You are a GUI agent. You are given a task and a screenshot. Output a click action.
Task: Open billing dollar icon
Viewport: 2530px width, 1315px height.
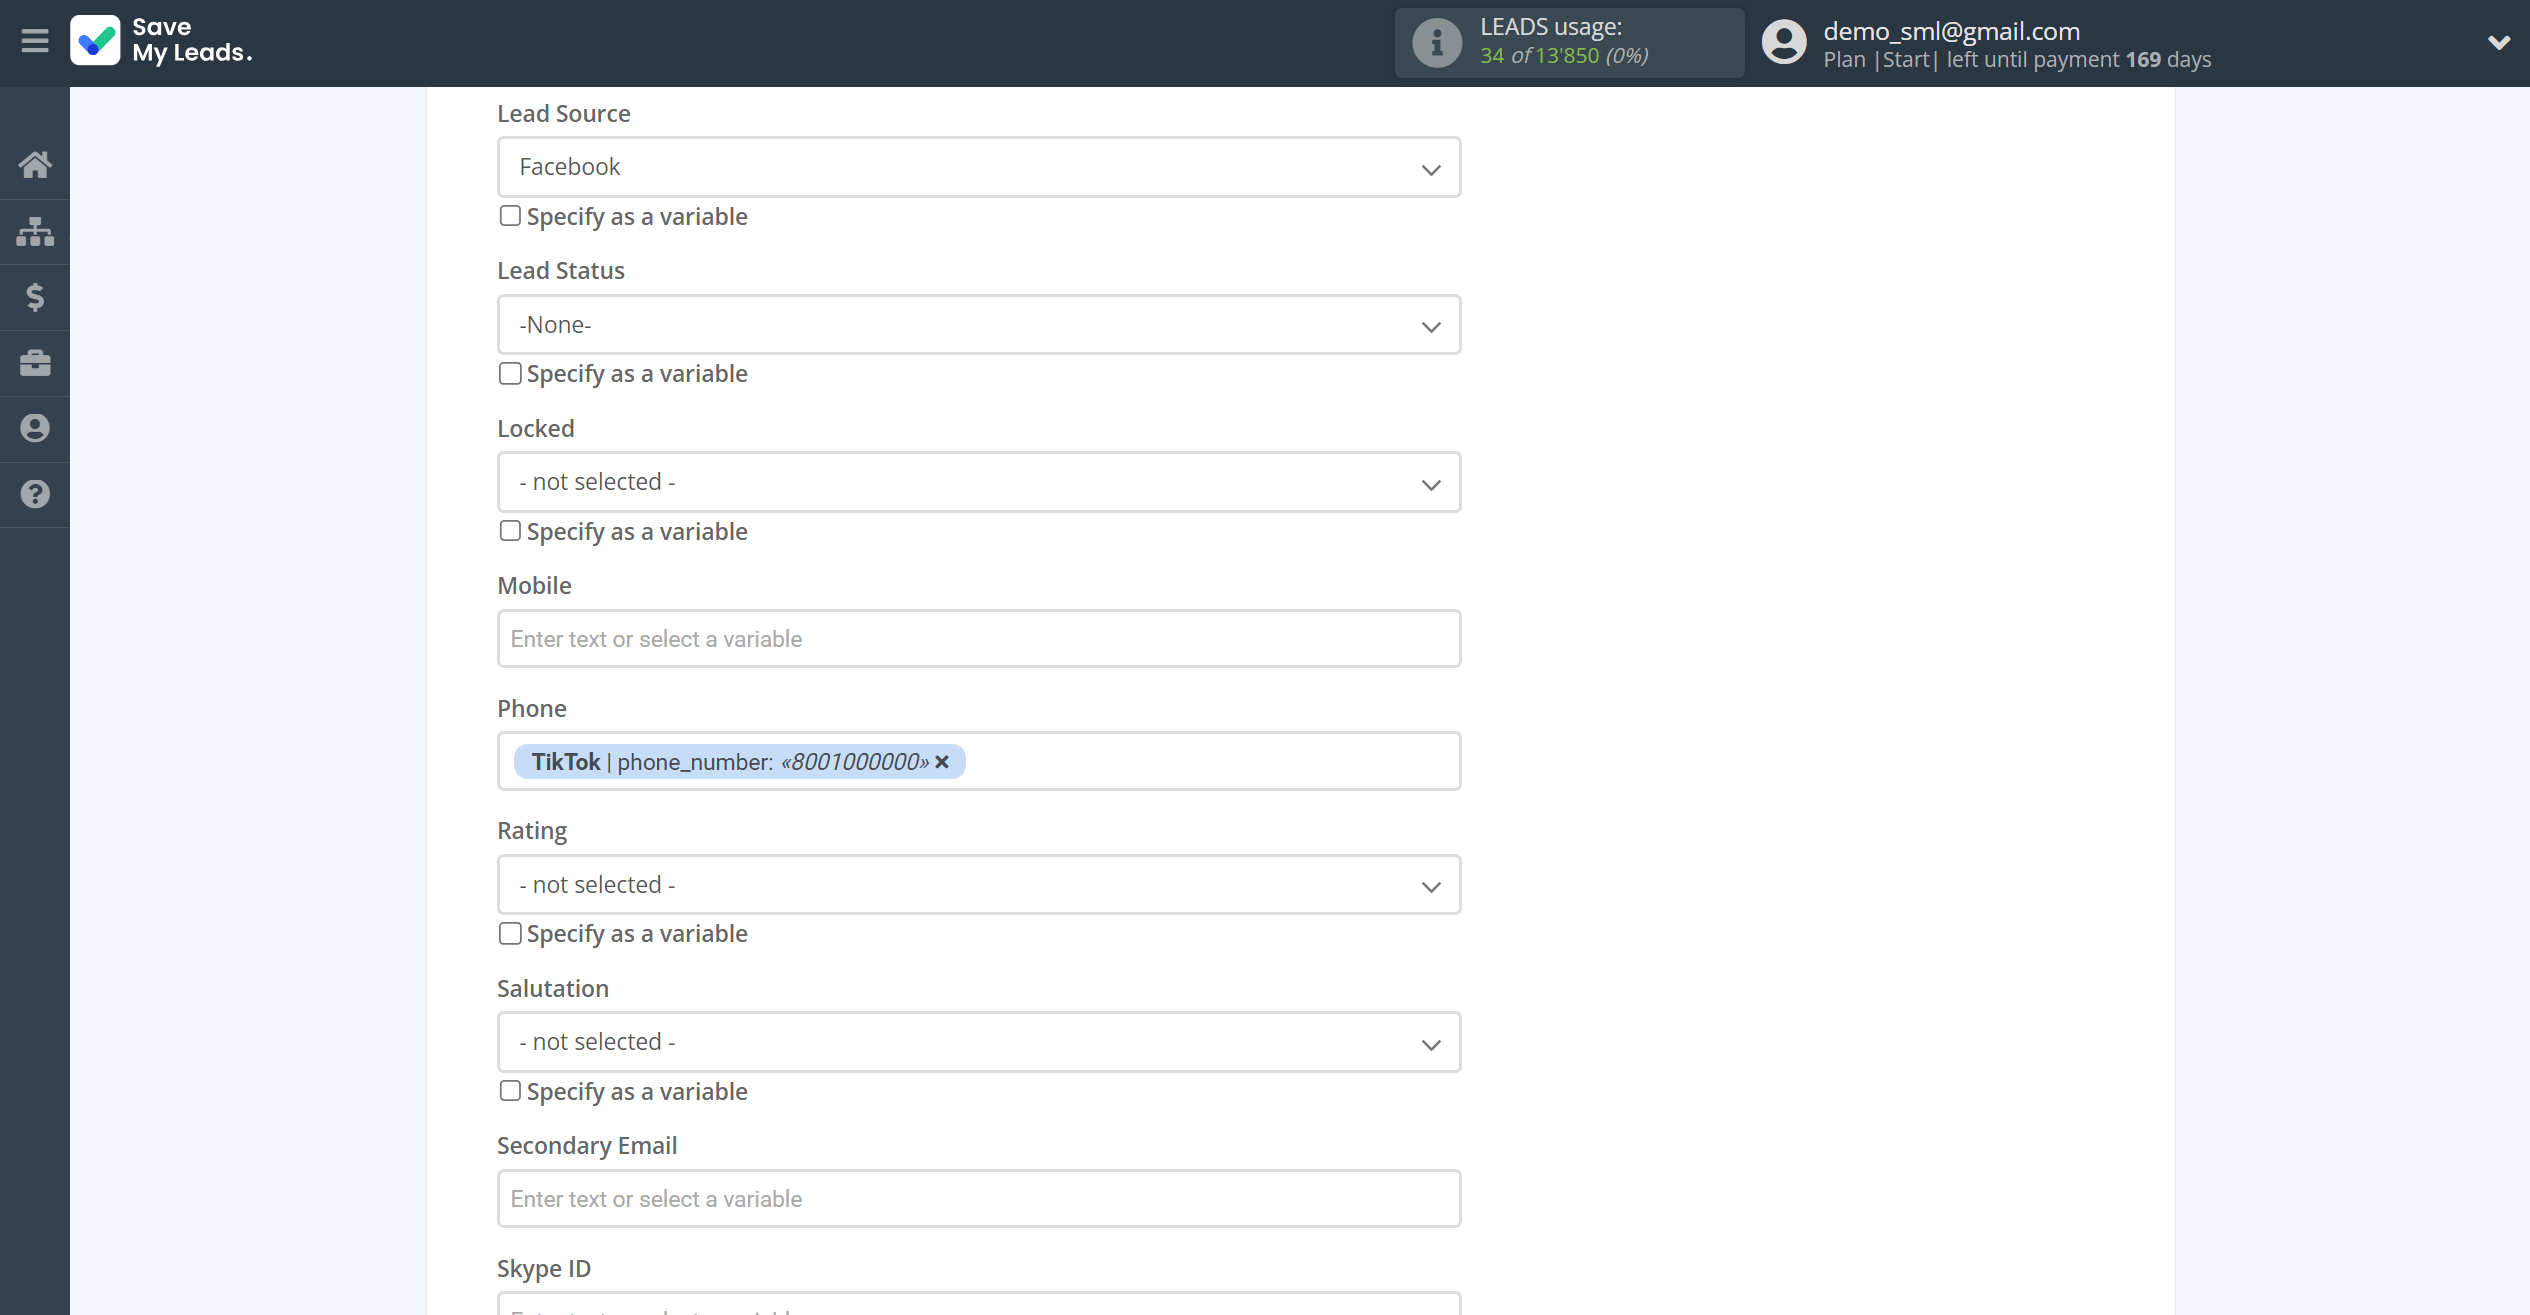(35, 297)
